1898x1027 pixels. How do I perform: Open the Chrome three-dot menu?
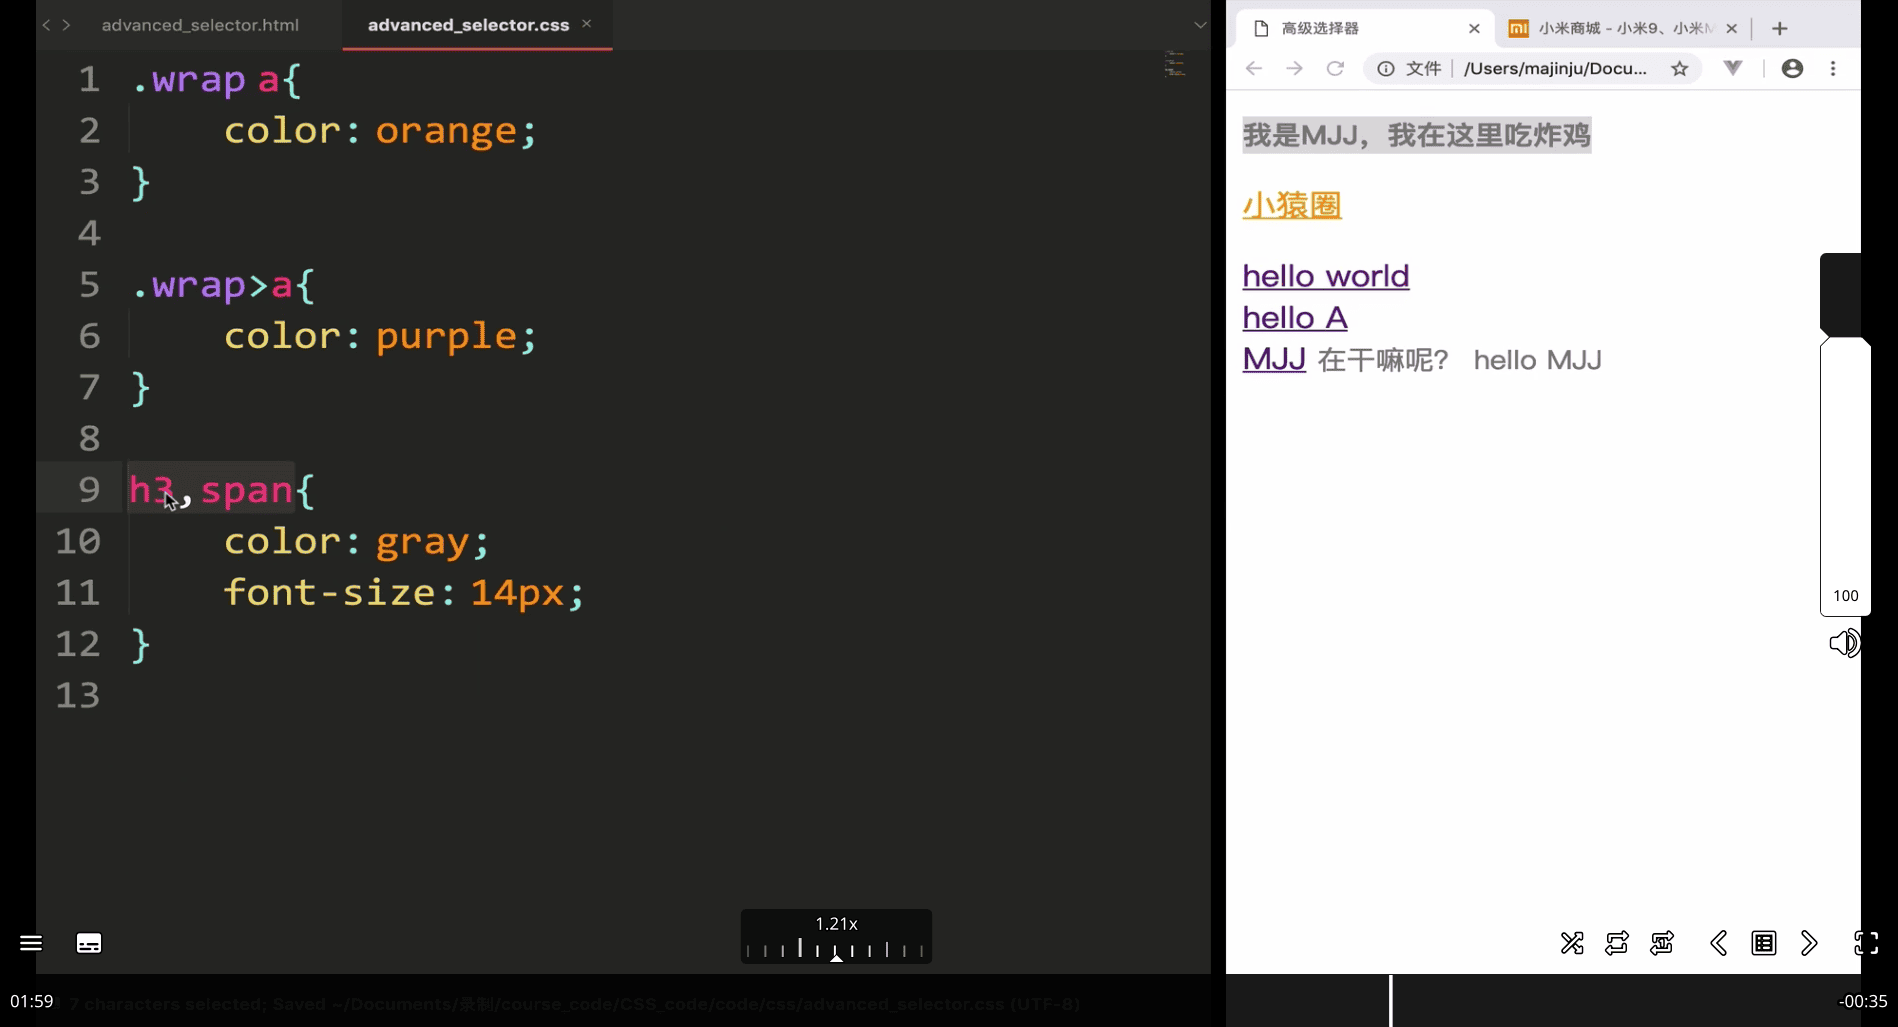coord(1833,68)
